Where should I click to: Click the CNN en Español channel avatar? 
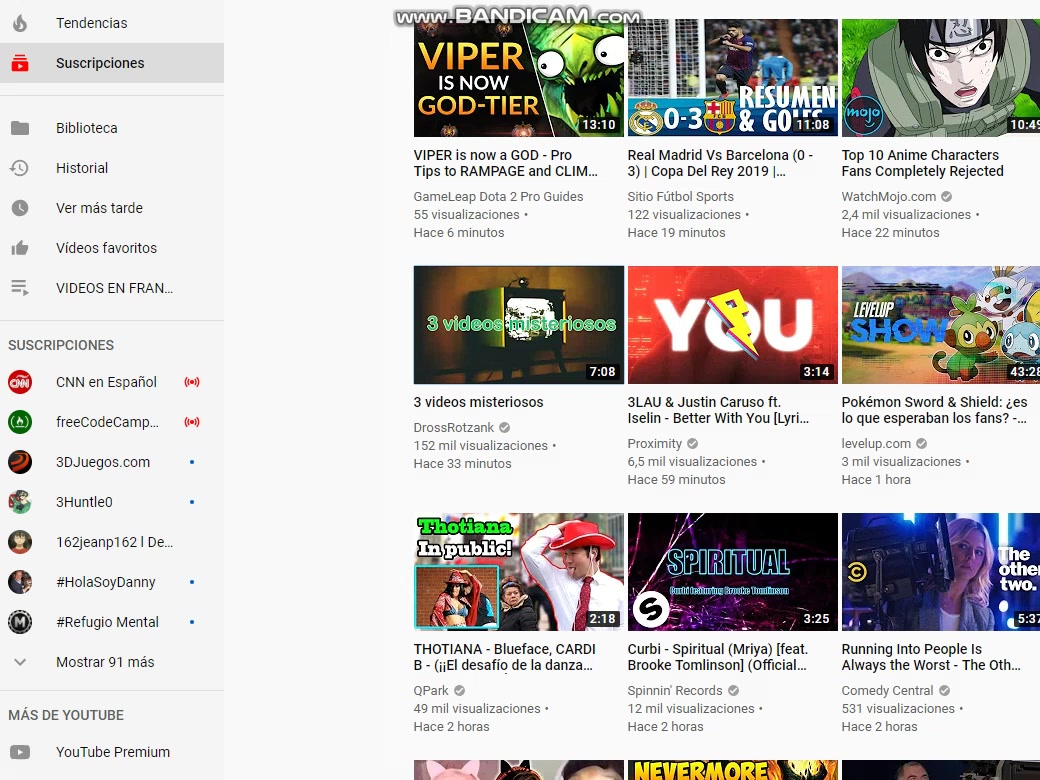(x=20, y=382)
